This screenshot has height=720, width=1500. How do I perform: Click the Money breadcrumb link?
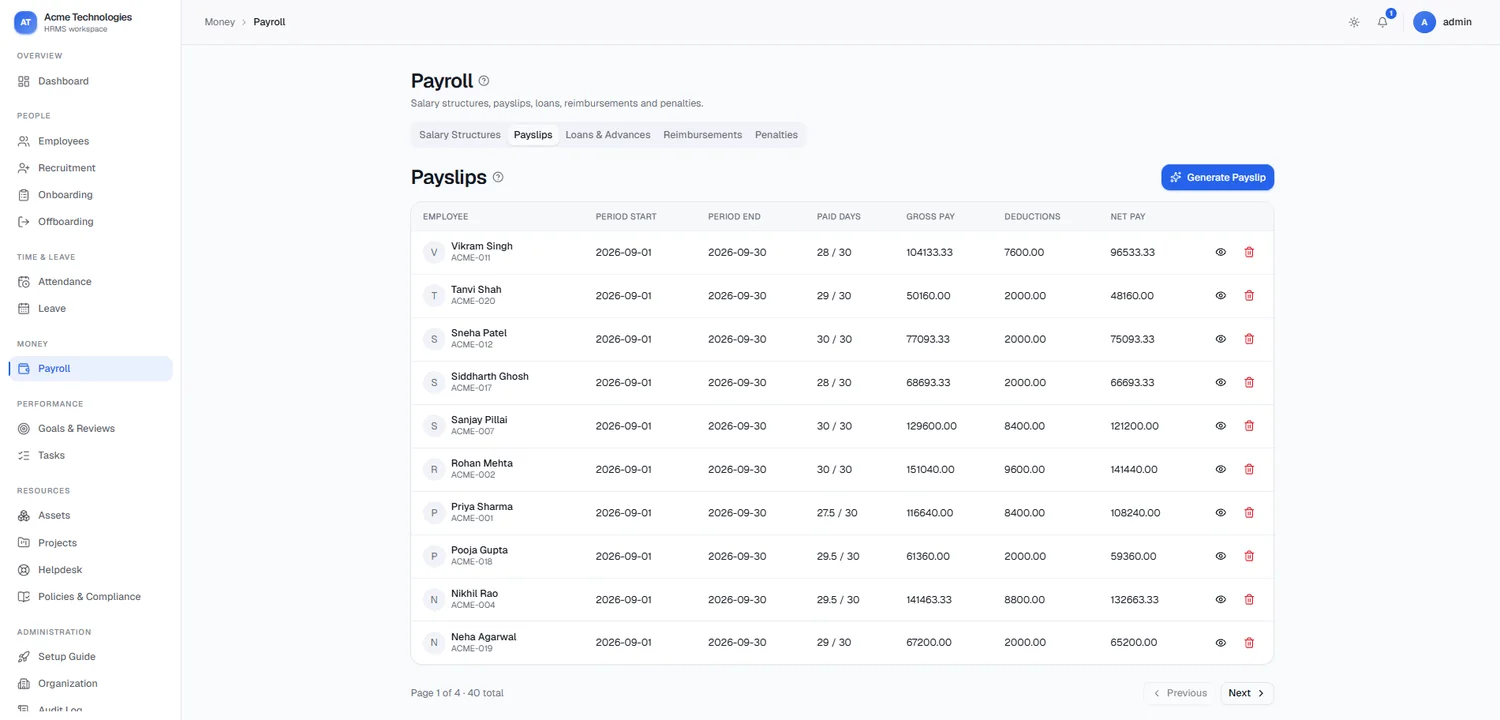[x=220, y=22]
